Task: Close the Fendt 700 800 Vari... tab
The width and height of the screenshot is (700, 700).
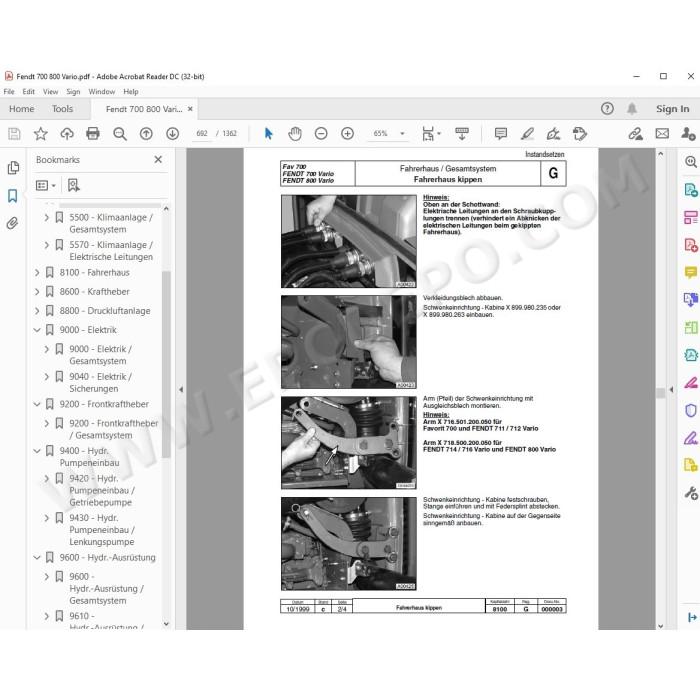Action: [190, 108]
